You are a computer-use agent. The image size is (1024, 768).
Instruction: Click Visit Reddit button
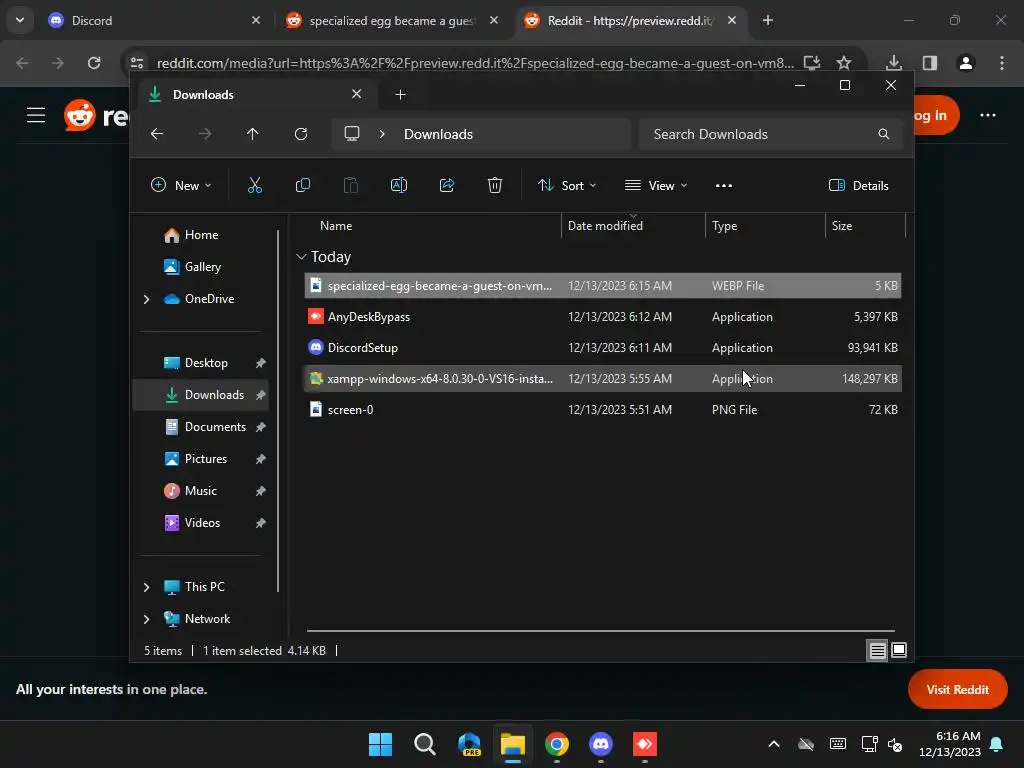957,689
